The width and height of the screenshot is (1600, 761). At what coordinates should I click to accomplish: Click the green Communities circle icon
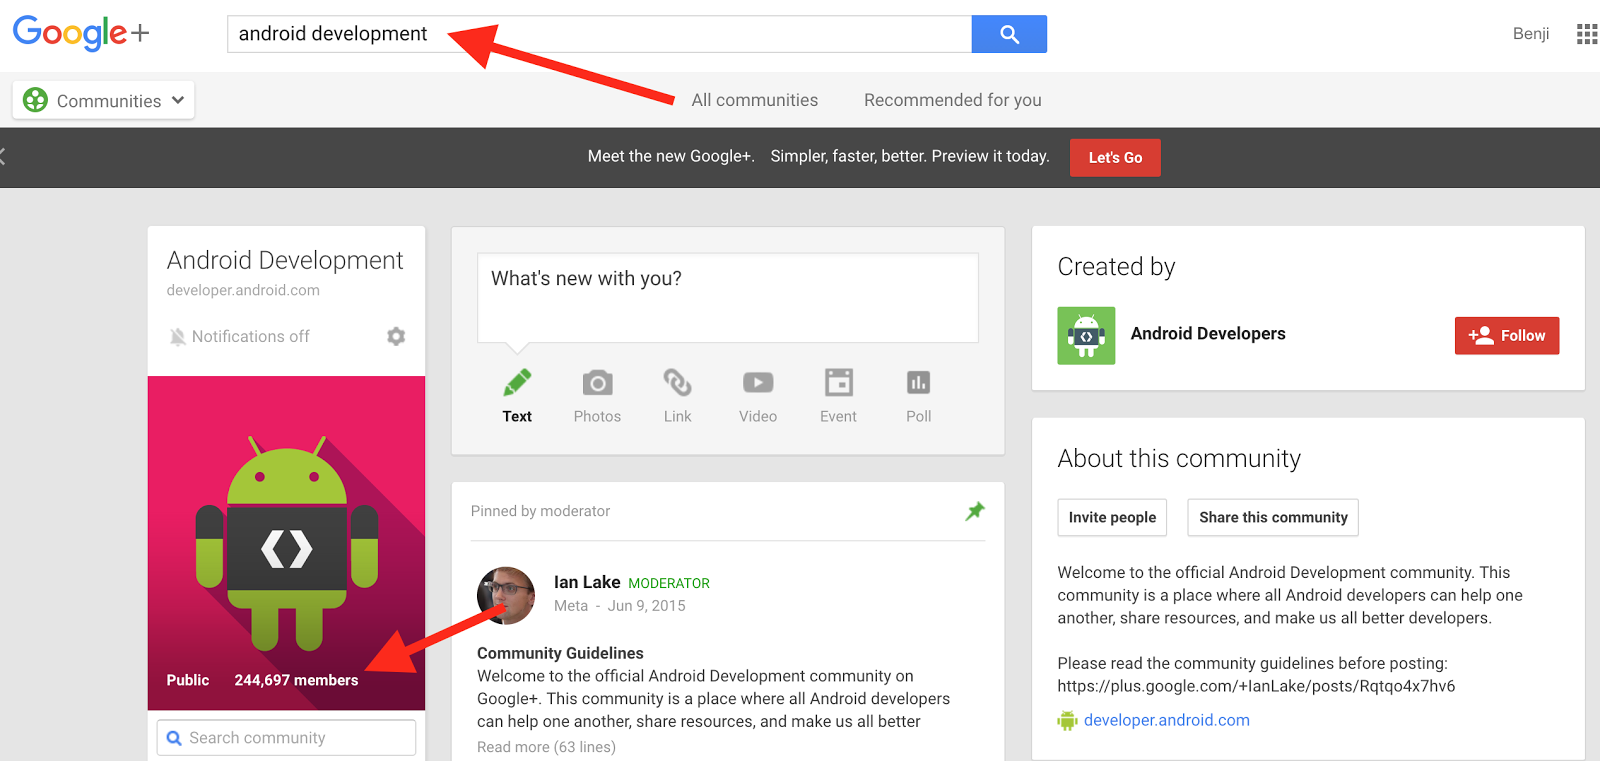coord(35,100)
